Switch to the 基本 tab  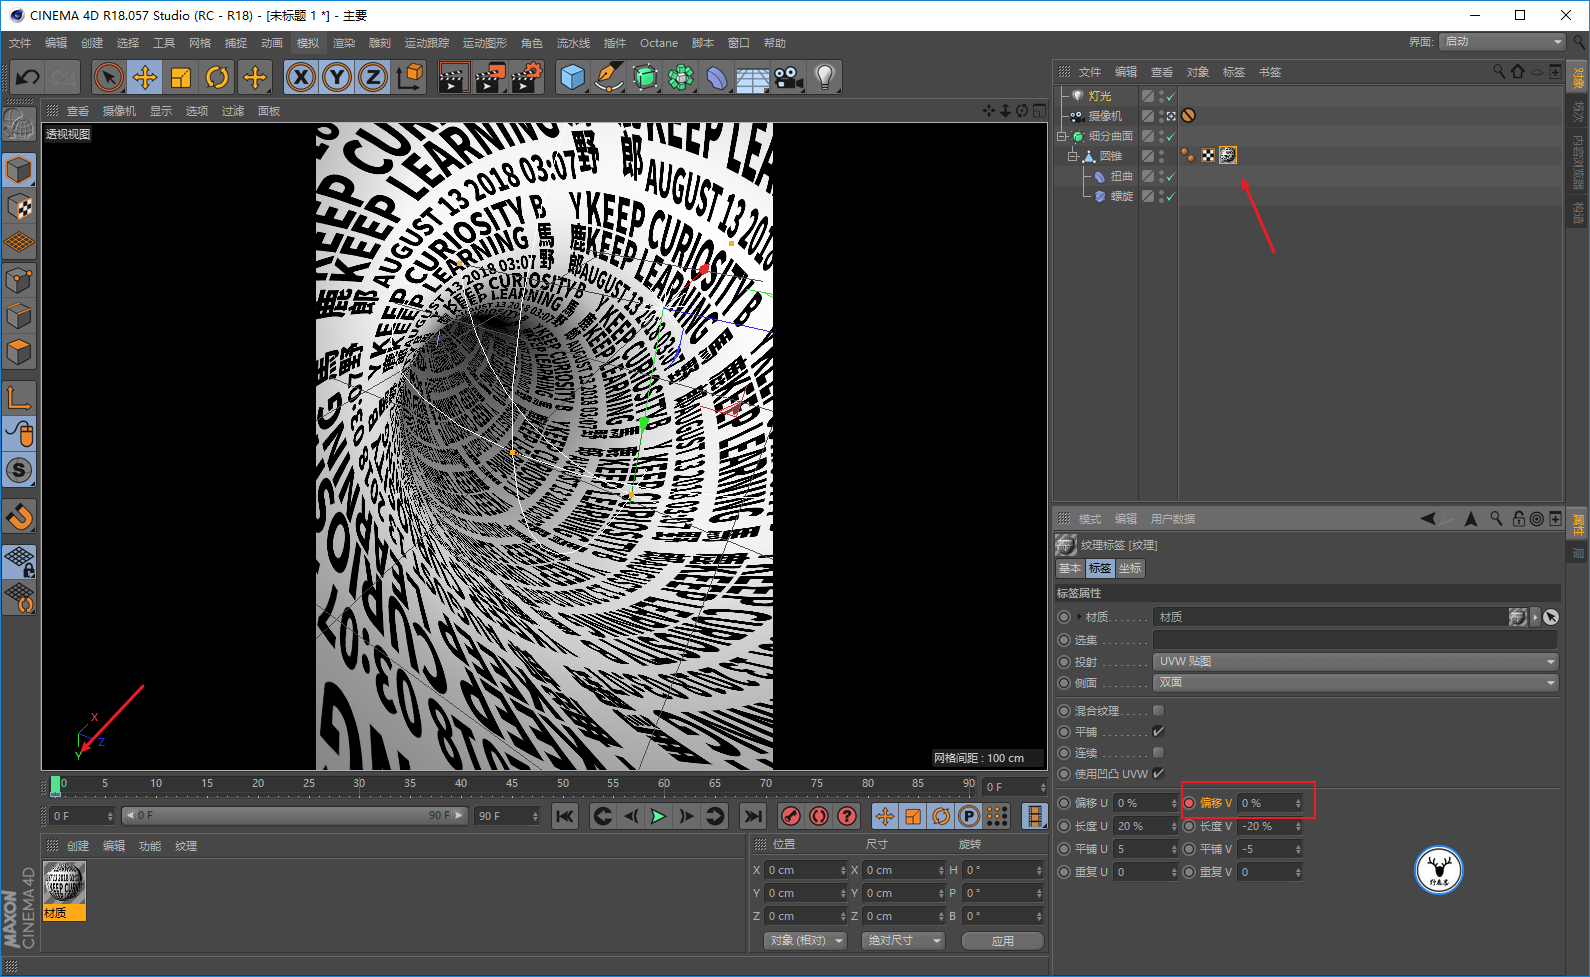point(1070,568)
